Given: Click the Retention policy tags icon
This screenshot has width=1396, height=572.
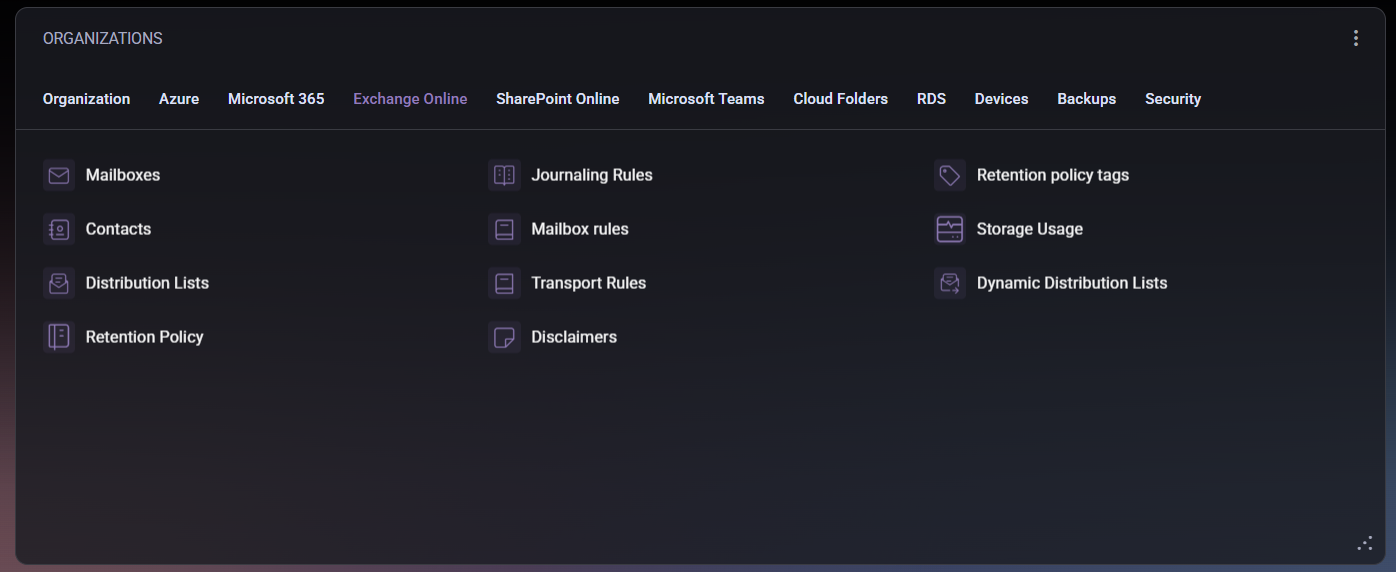Looking at the screenshot, I should (x=949, y=175).
